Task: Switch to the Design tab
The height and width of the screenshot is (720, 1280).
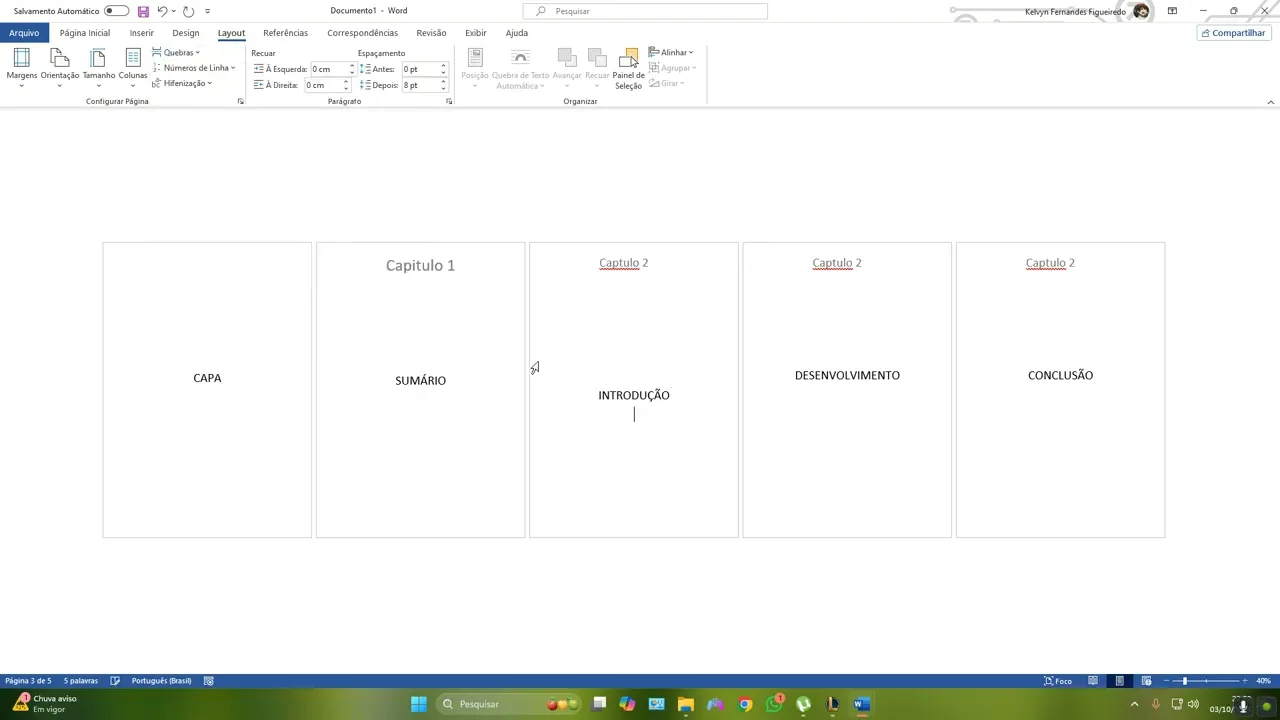Action: [x=186, y=33]
